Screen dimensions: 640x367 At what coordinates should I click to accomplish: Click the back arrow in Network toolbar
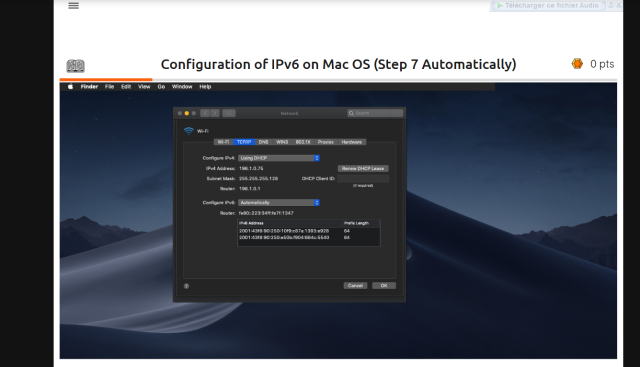pyautogui.click(x=205, y=113)
